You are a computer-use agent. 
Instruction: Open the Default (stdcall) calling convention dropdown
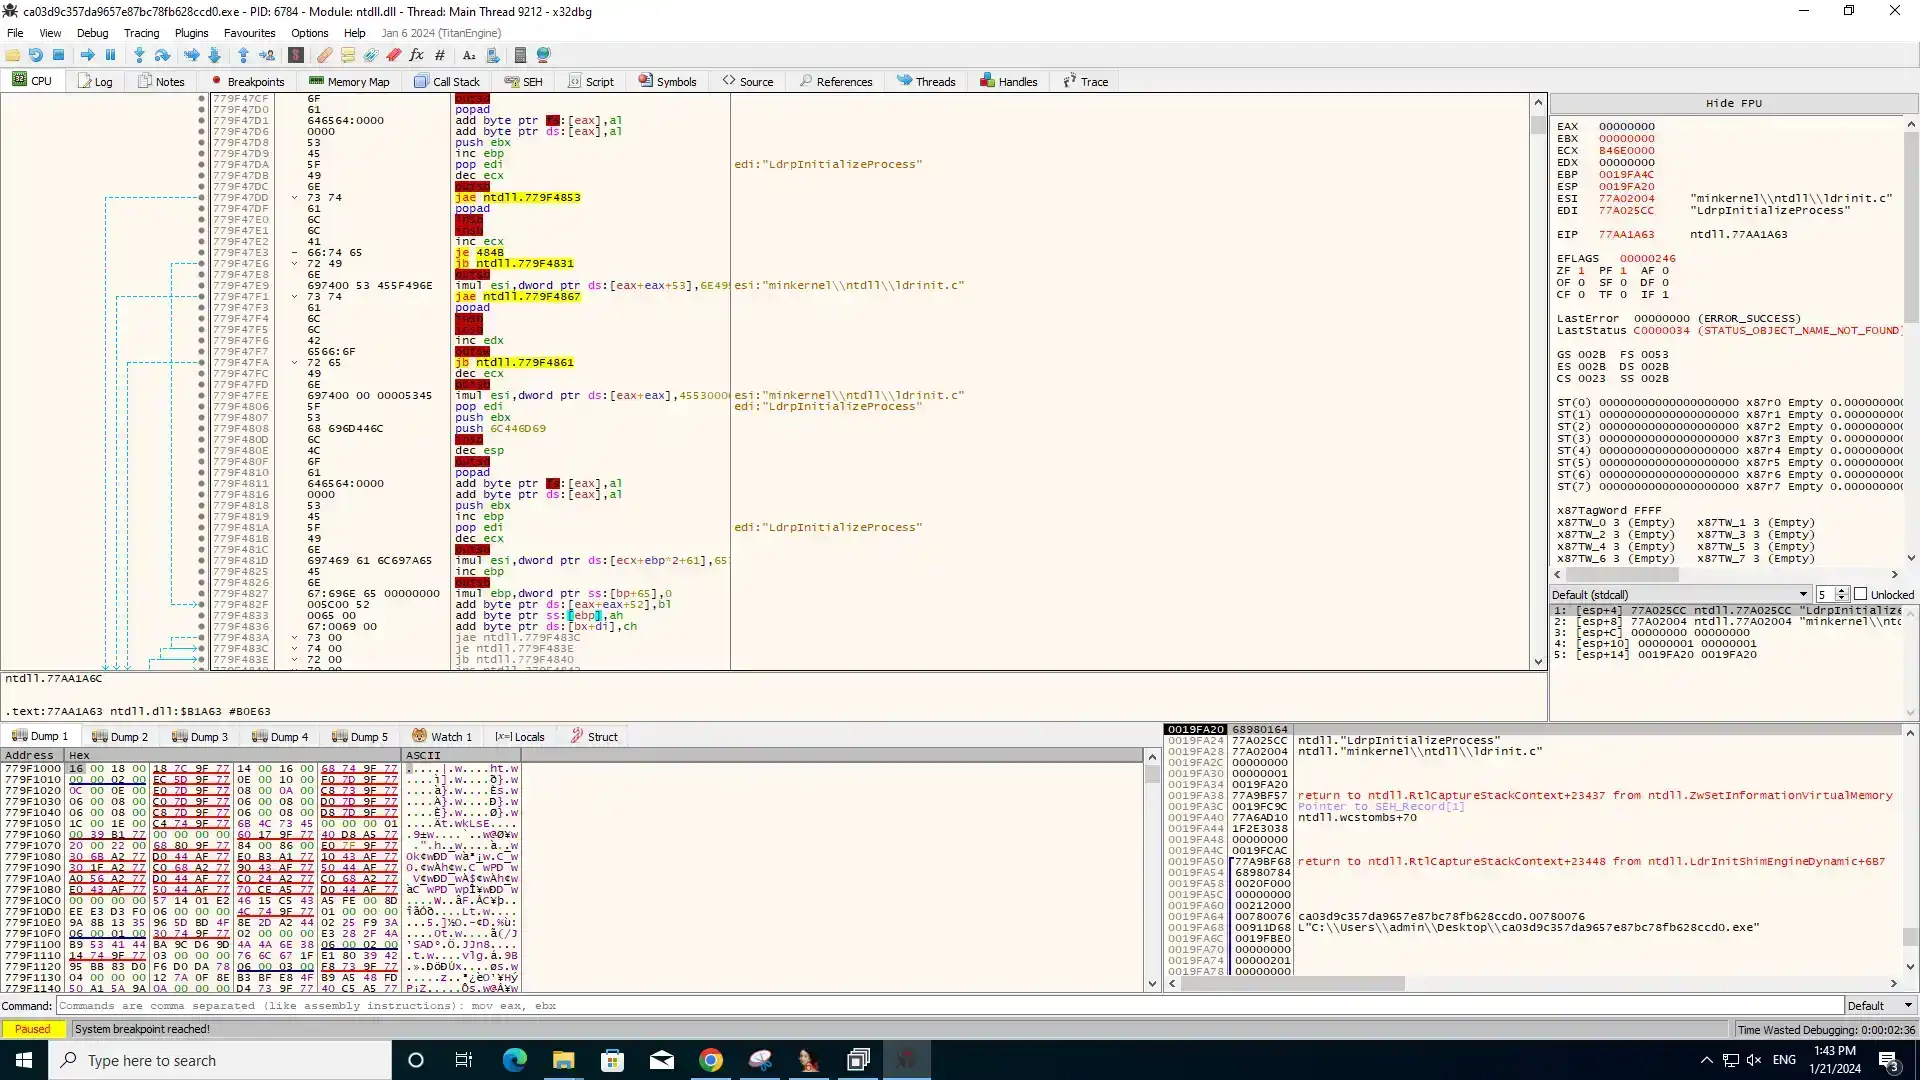coord(1681,594)
